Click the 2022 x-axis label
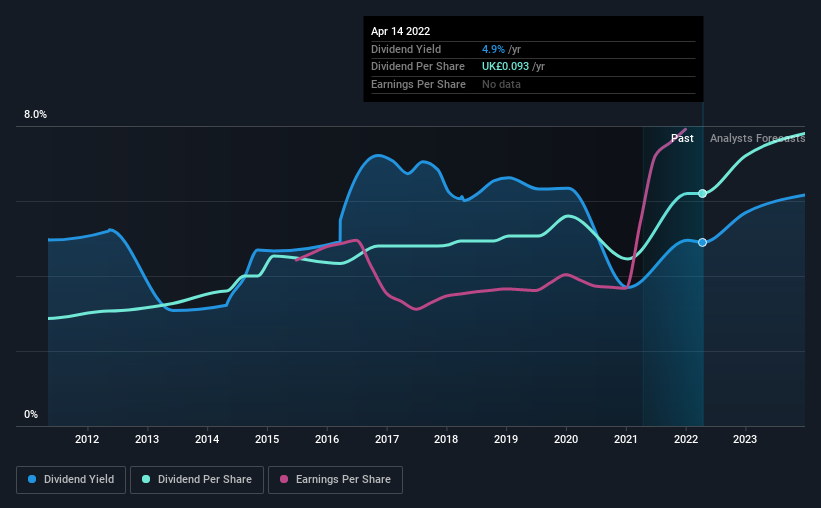The height and width of the screenshot is (508, 821). point(686,439)
